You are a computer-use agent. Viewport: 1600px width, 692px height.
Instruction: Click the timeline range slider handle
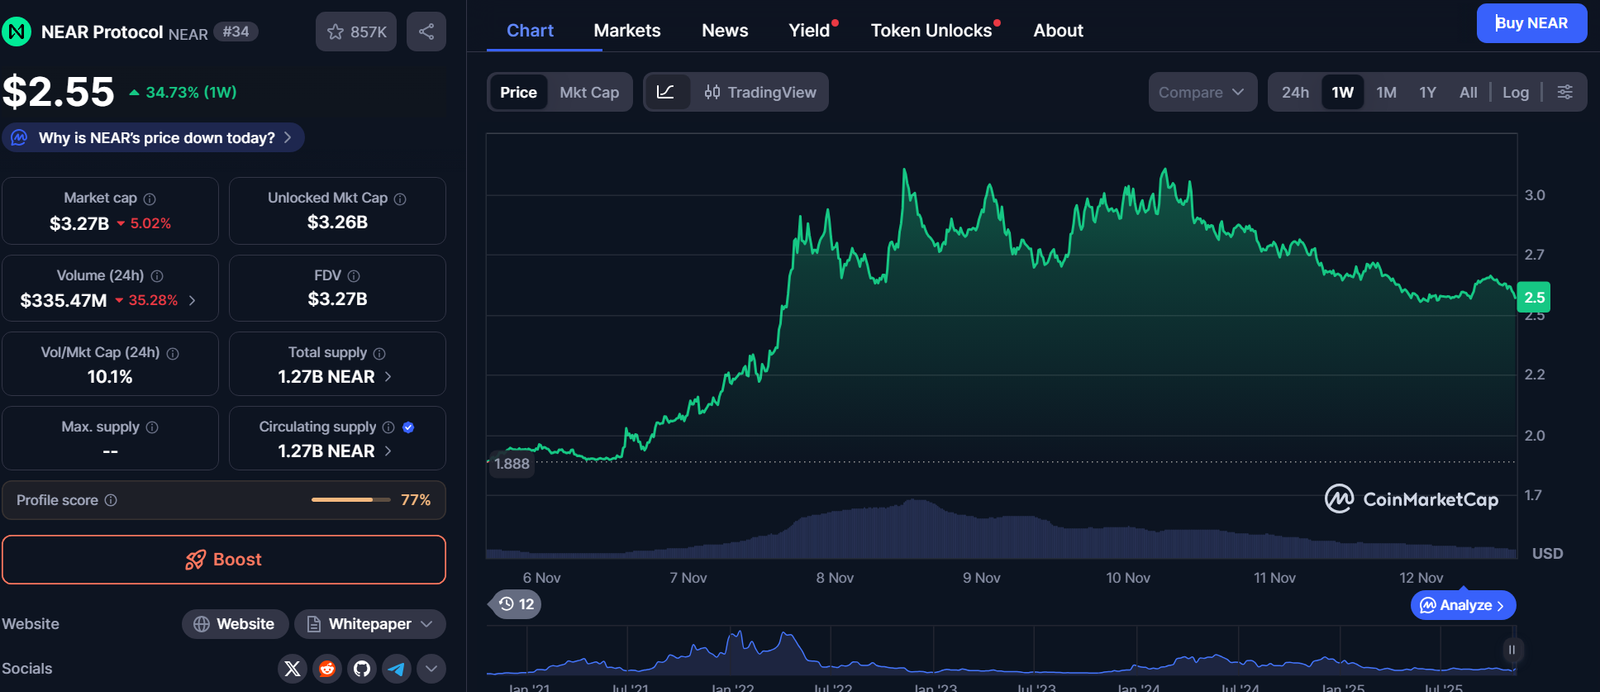click(1511, 650)
